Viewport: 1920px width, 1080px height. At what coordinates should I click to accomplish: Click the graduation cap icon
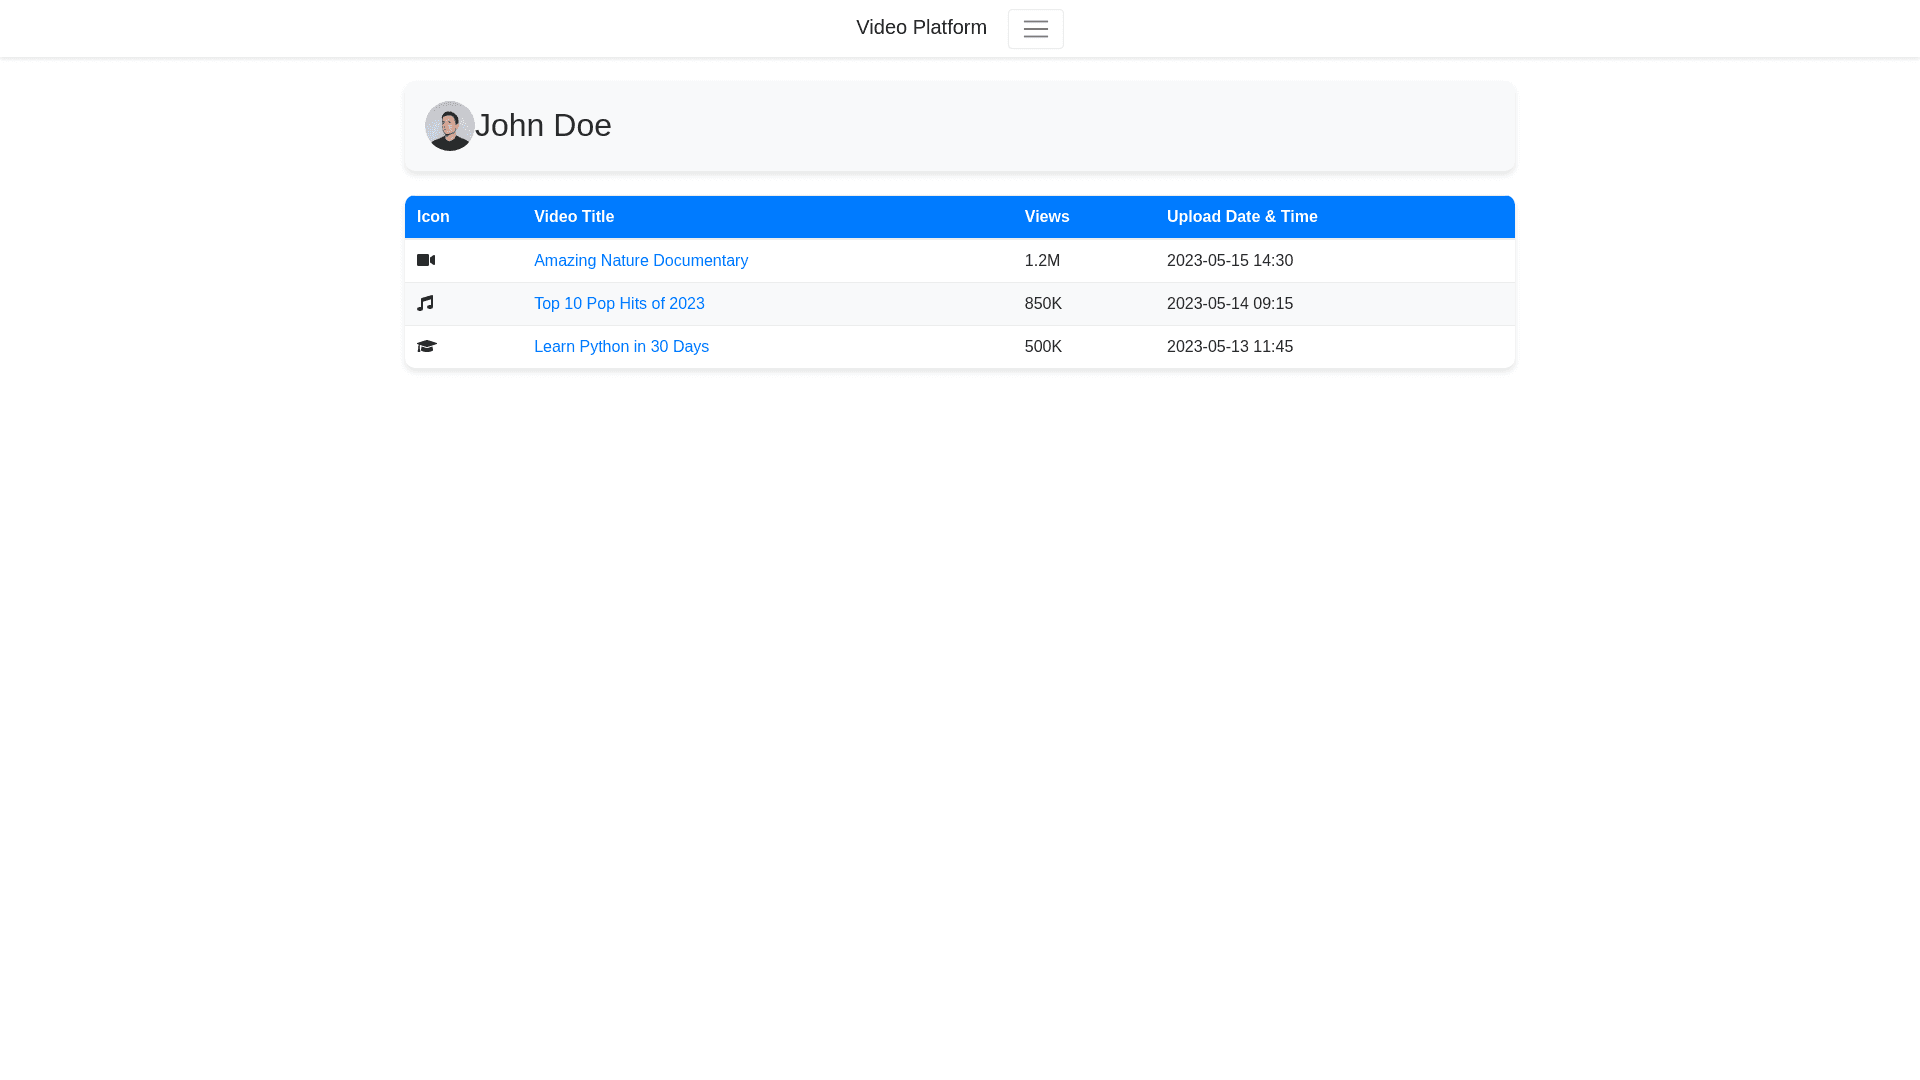(x=426, y=346)
